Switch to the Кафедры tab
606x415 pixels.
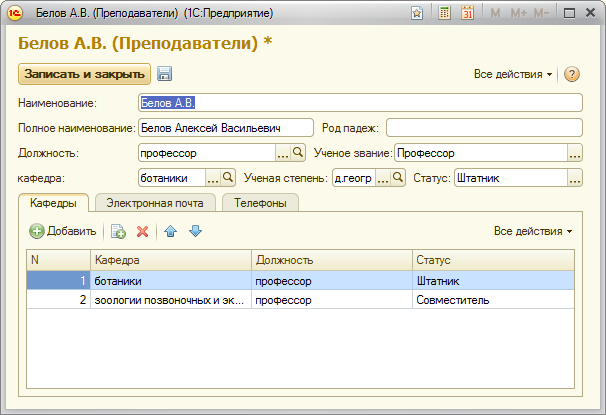(53, 203)
